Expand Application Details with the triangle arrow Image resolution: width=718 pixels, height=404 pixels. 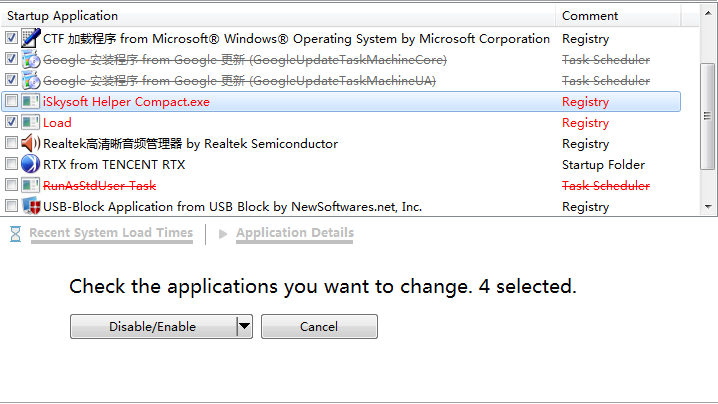coord(223,233)
